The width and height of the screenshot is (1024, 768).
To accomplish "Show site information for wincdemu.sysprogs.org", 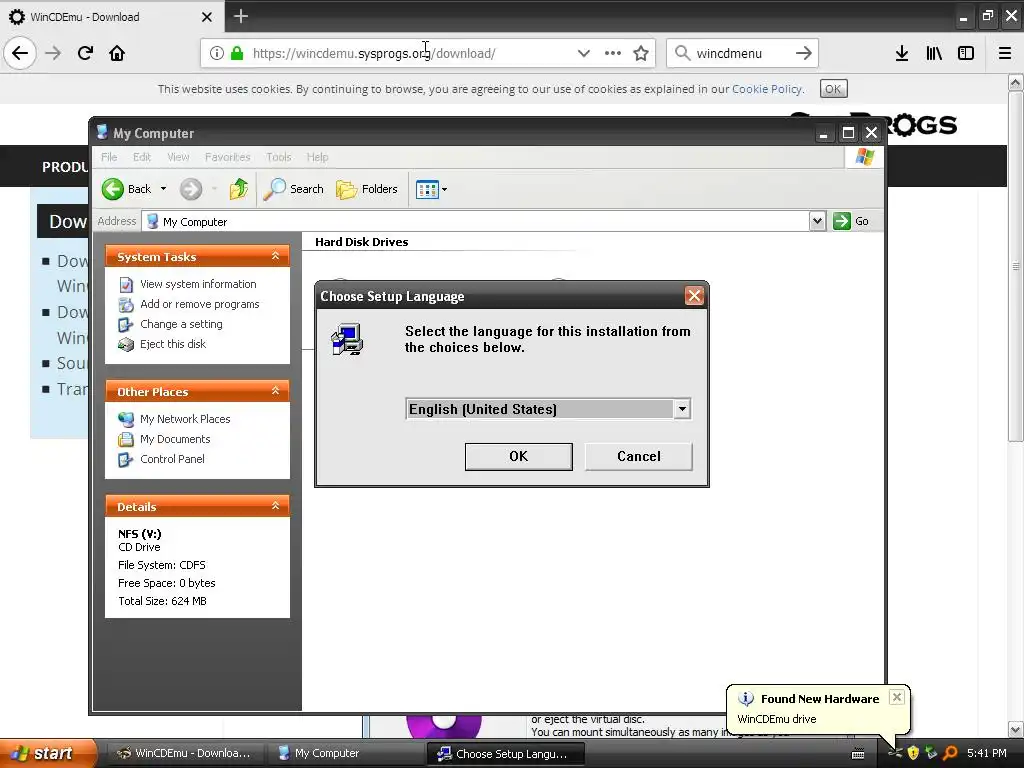I will [x=216, y=53].
